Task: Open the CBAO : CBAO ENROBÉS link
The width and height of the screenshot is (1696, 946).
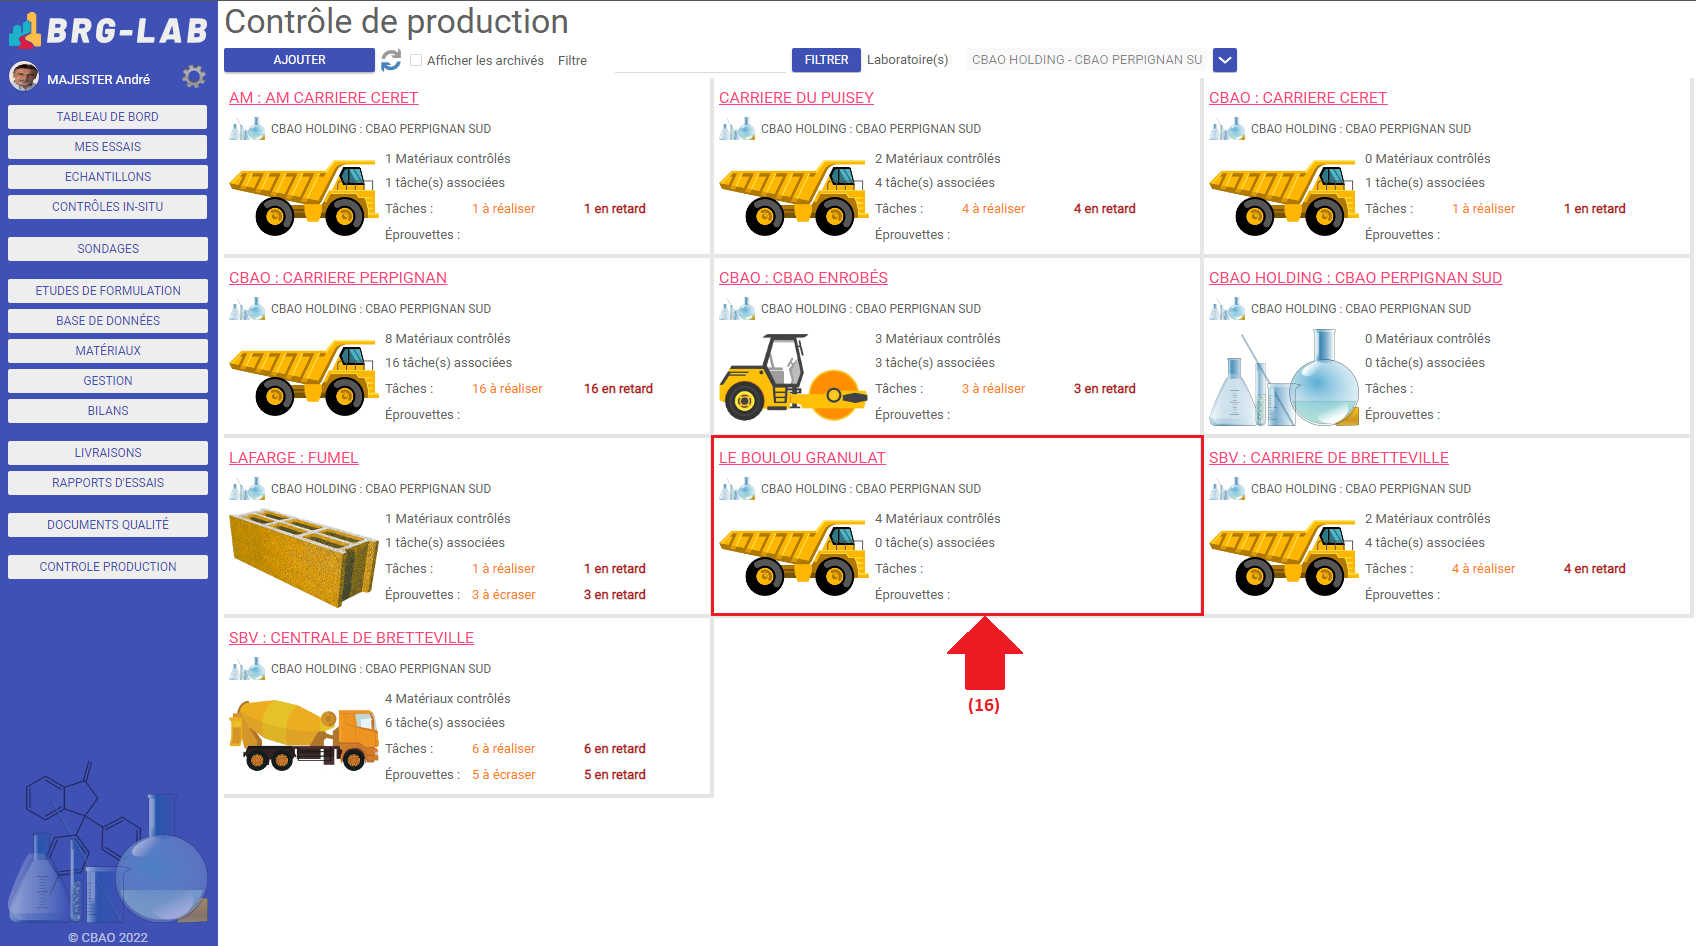Action: [x=803, y=278]
